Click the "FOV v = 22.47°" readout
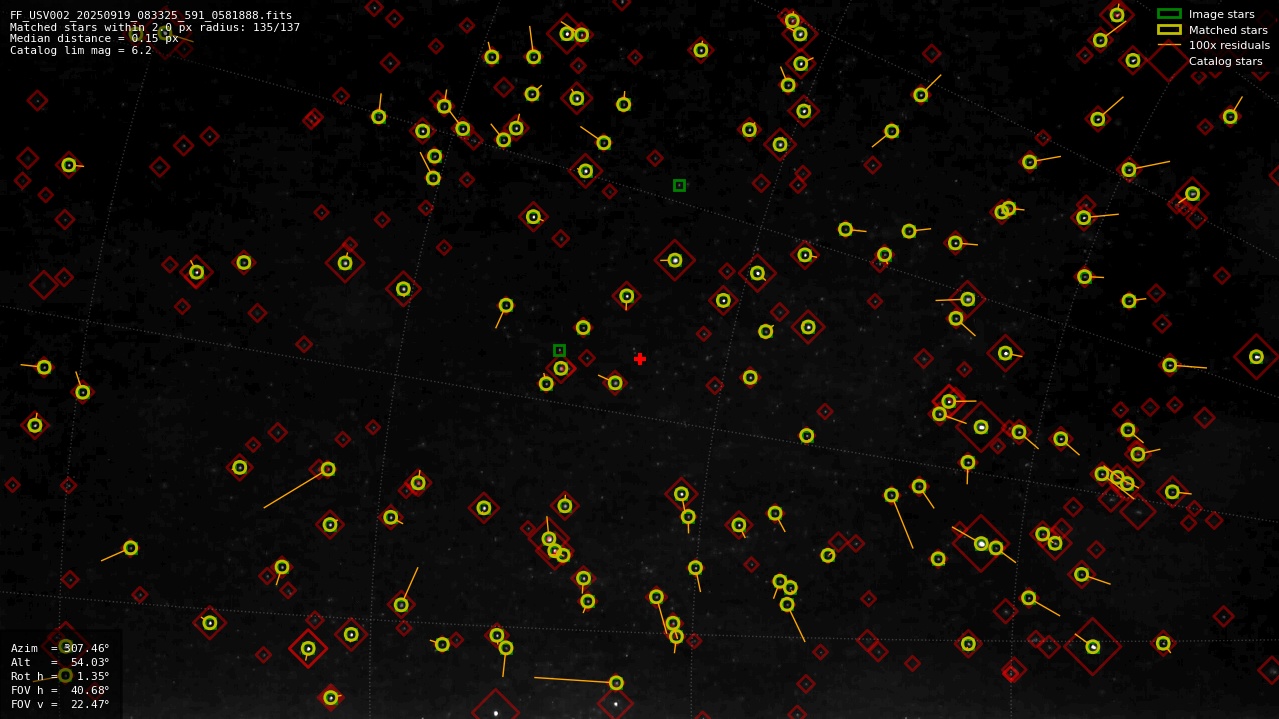 pos(60,704)
